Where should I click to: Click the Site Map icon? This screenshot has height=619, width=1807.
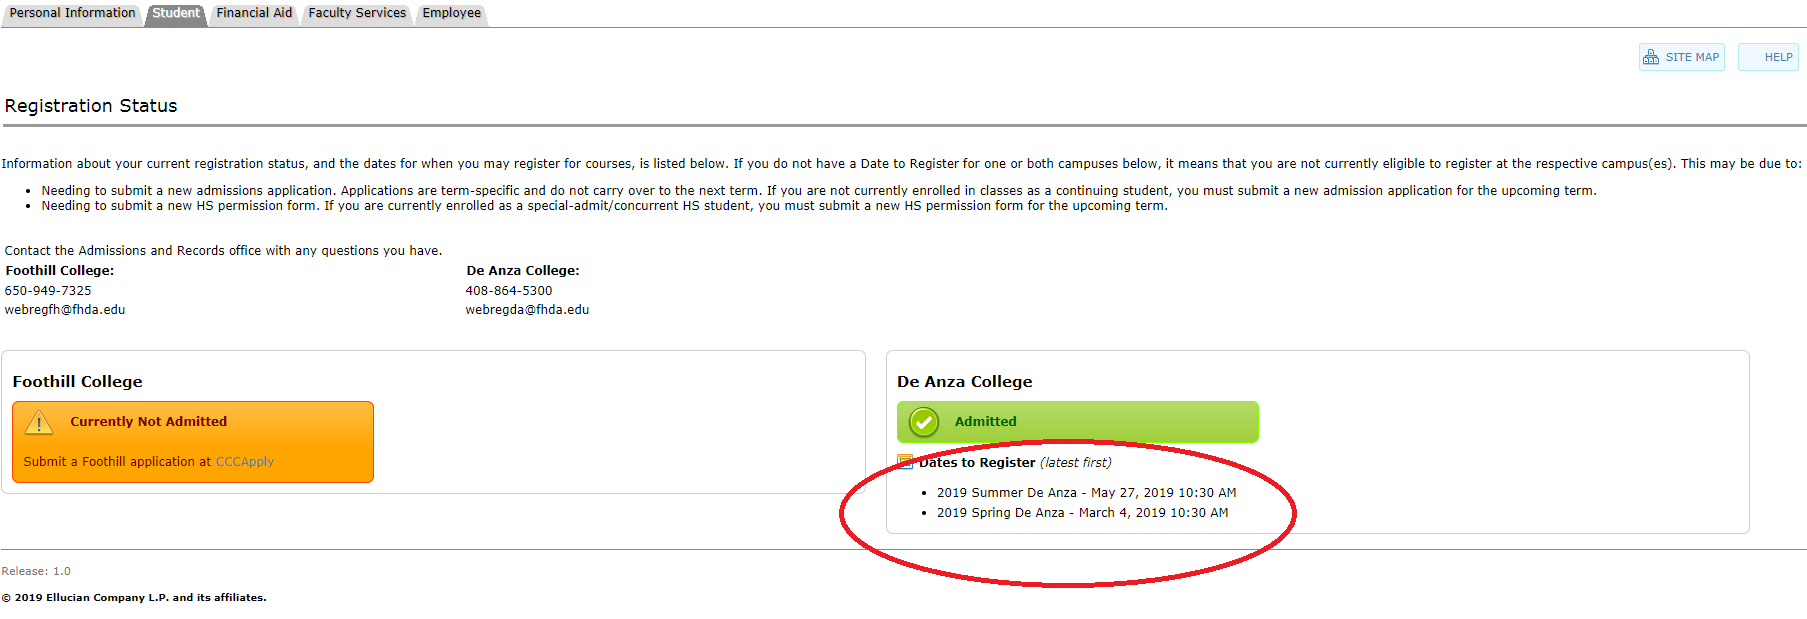tap(1651, 57)
